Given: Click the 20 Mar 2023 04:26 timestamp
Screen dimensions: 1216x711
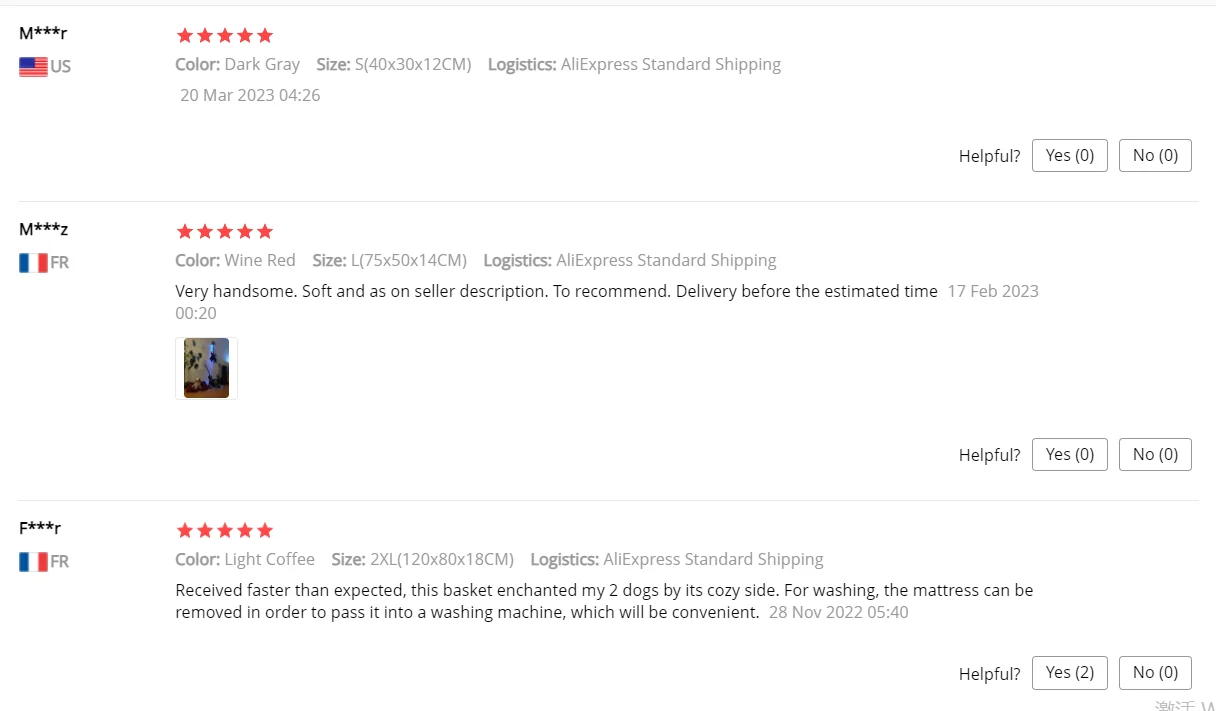Looking at the screenshot, I should tap(250, 96).
